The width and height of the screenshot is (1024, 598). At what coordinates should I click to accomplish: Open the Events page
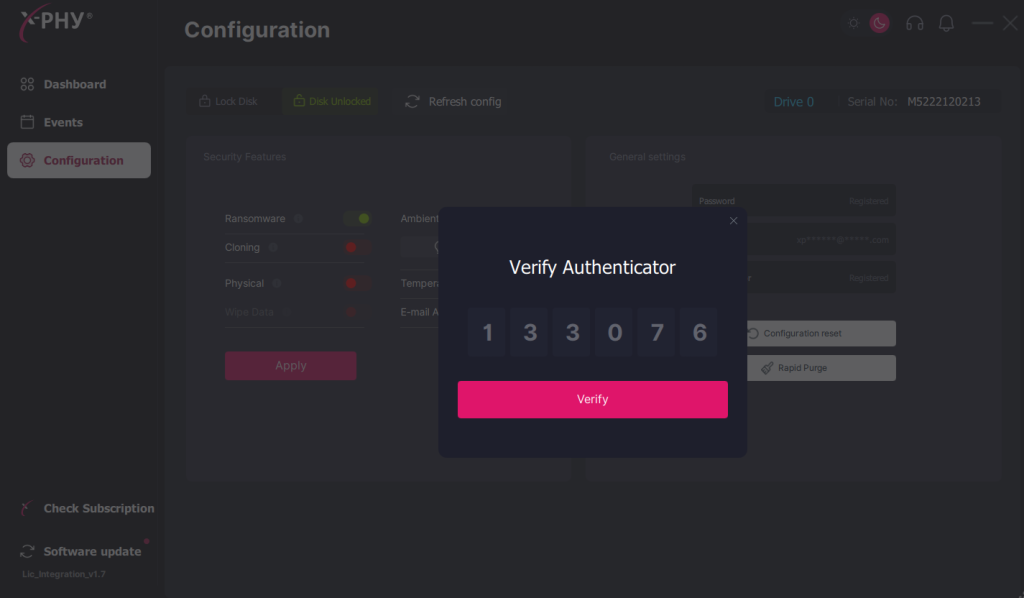coord(63,123)
